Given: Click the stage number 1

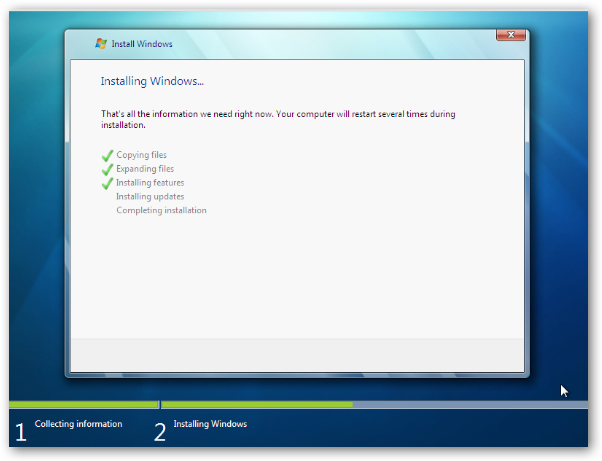Looking at the screenshot, I should 21,432.
